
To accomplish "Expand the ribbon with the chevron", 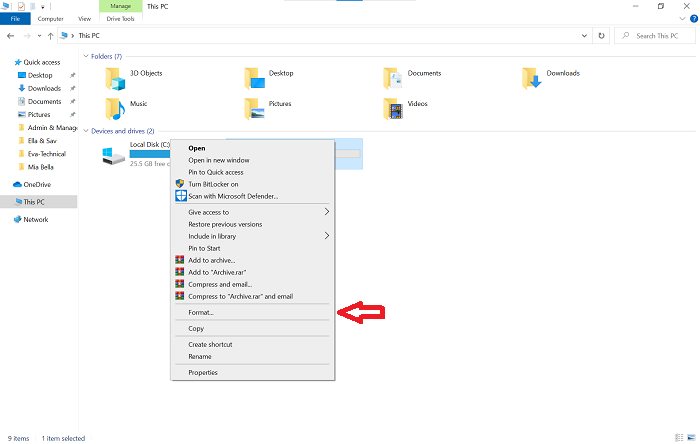I will pyautogui.click(x=682, y=19).
